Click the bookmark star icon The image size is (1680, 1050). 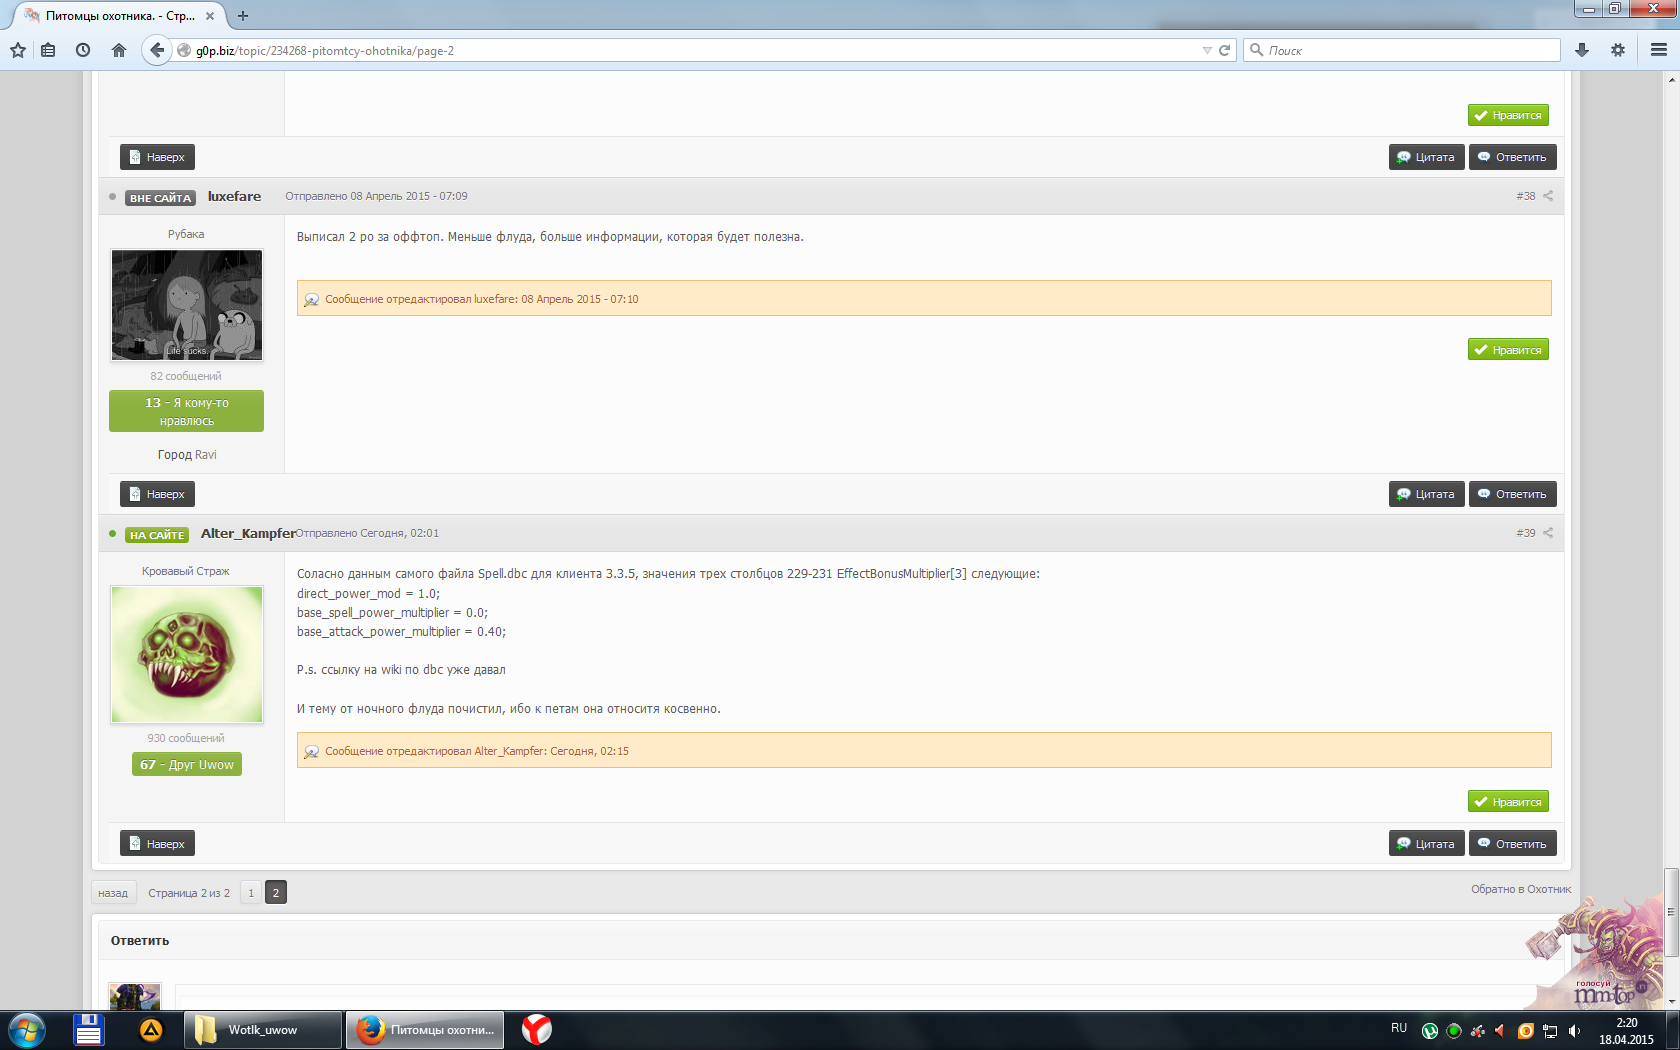pos(18,50)
